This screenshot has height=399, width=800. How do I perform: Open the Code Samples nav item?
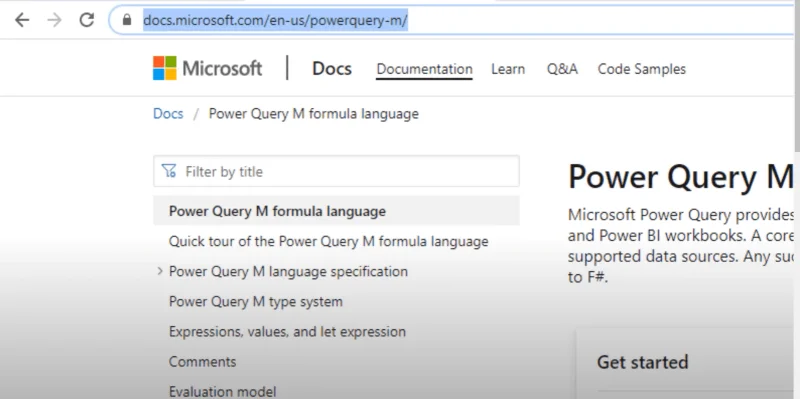pos(642,69)
